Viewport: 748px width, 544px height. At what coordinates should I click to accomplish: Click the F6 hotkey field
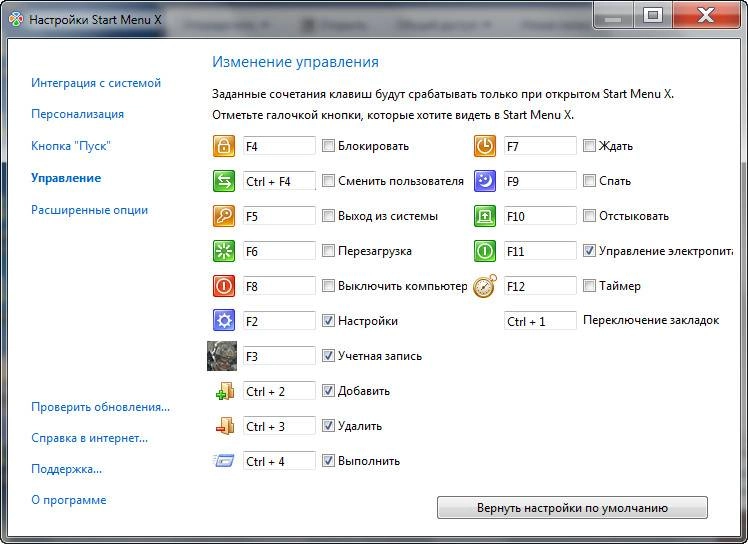(x=279, y=251)
